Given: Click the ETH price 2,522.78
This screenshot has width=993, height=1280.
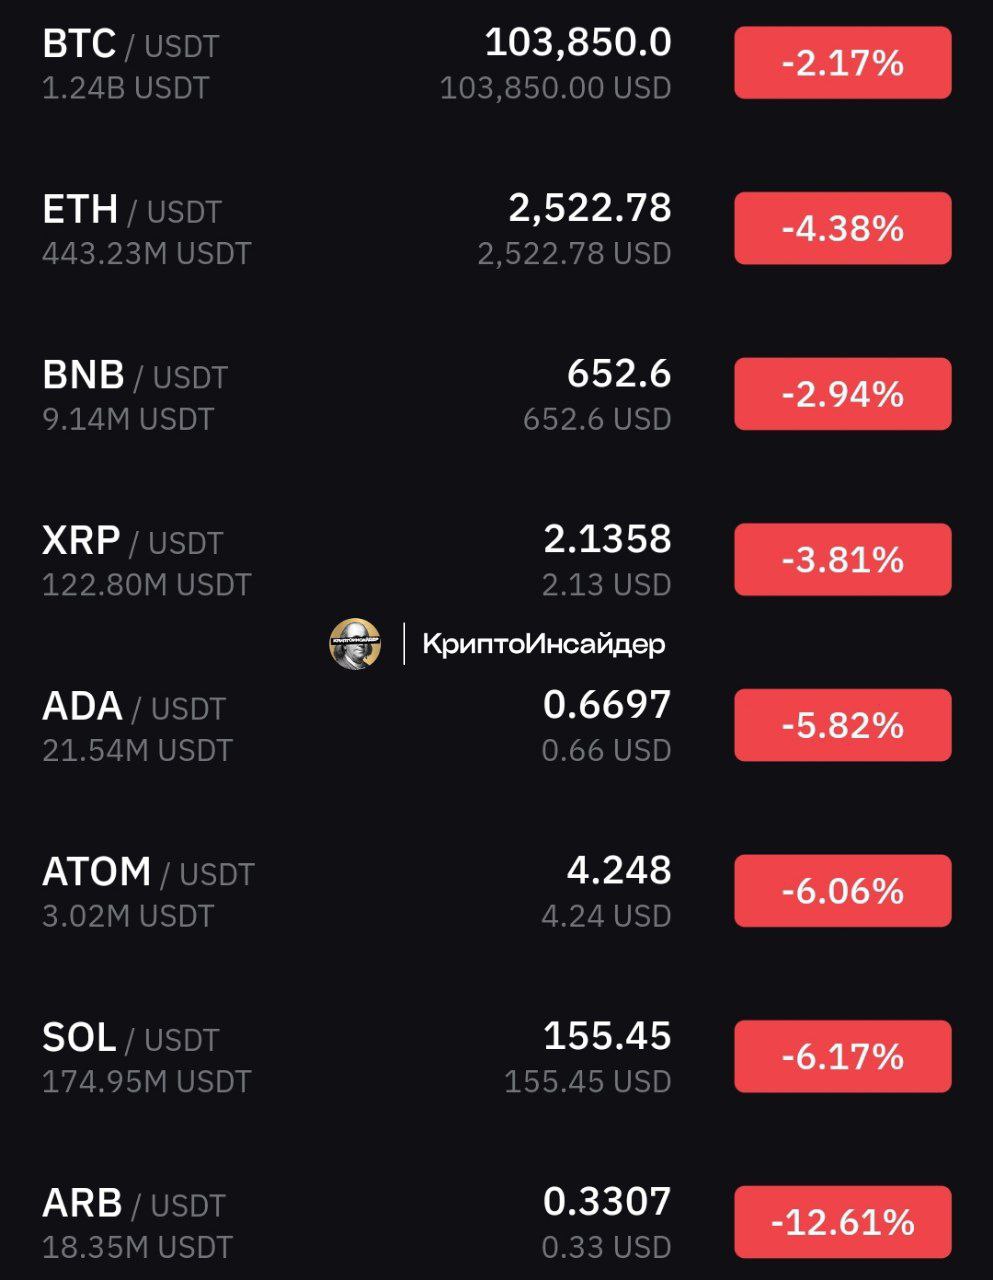Looking at the screenshot, I should click(x=590, y=208).
